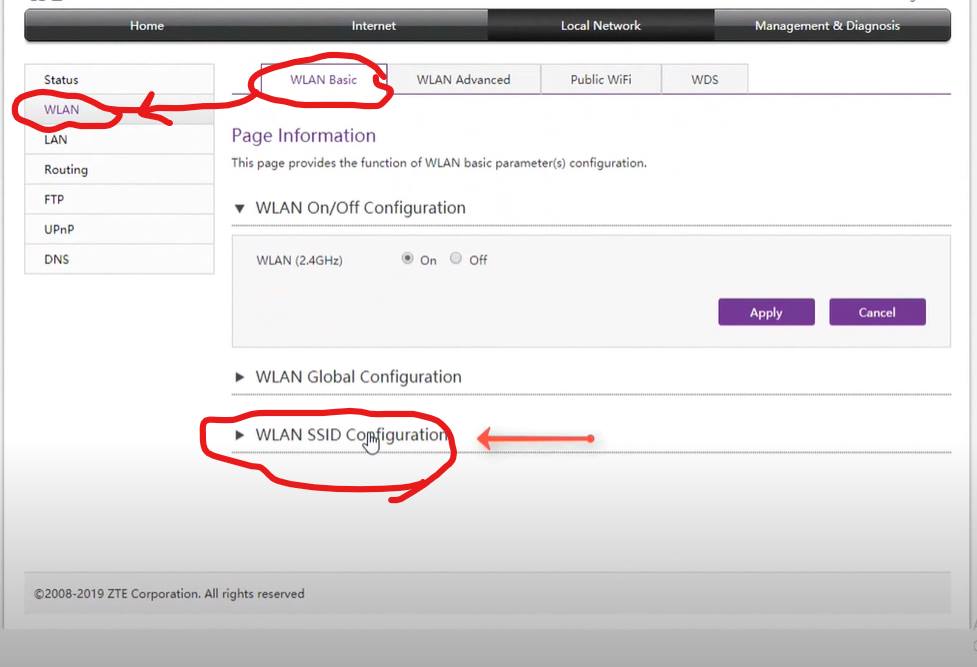Select the WLAN 2.4GHz Off radio button
The width and height of the screenshot is (977, 667).
(x=456, y=259)
